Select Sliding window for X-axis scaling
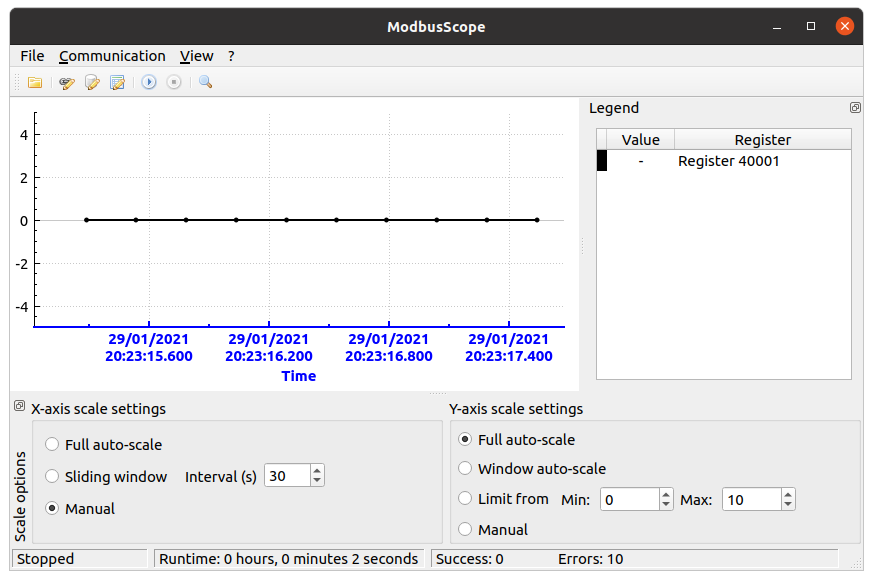 coord(51,477)
